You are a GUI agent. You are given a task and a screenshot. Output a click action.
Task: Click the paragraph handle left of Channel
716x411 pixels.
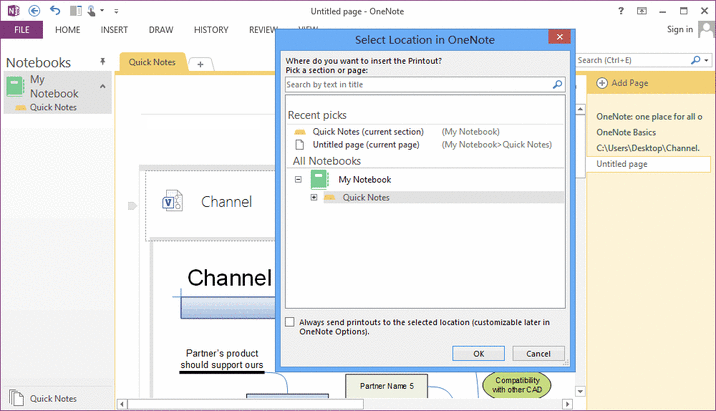click(x=132, y=206)
